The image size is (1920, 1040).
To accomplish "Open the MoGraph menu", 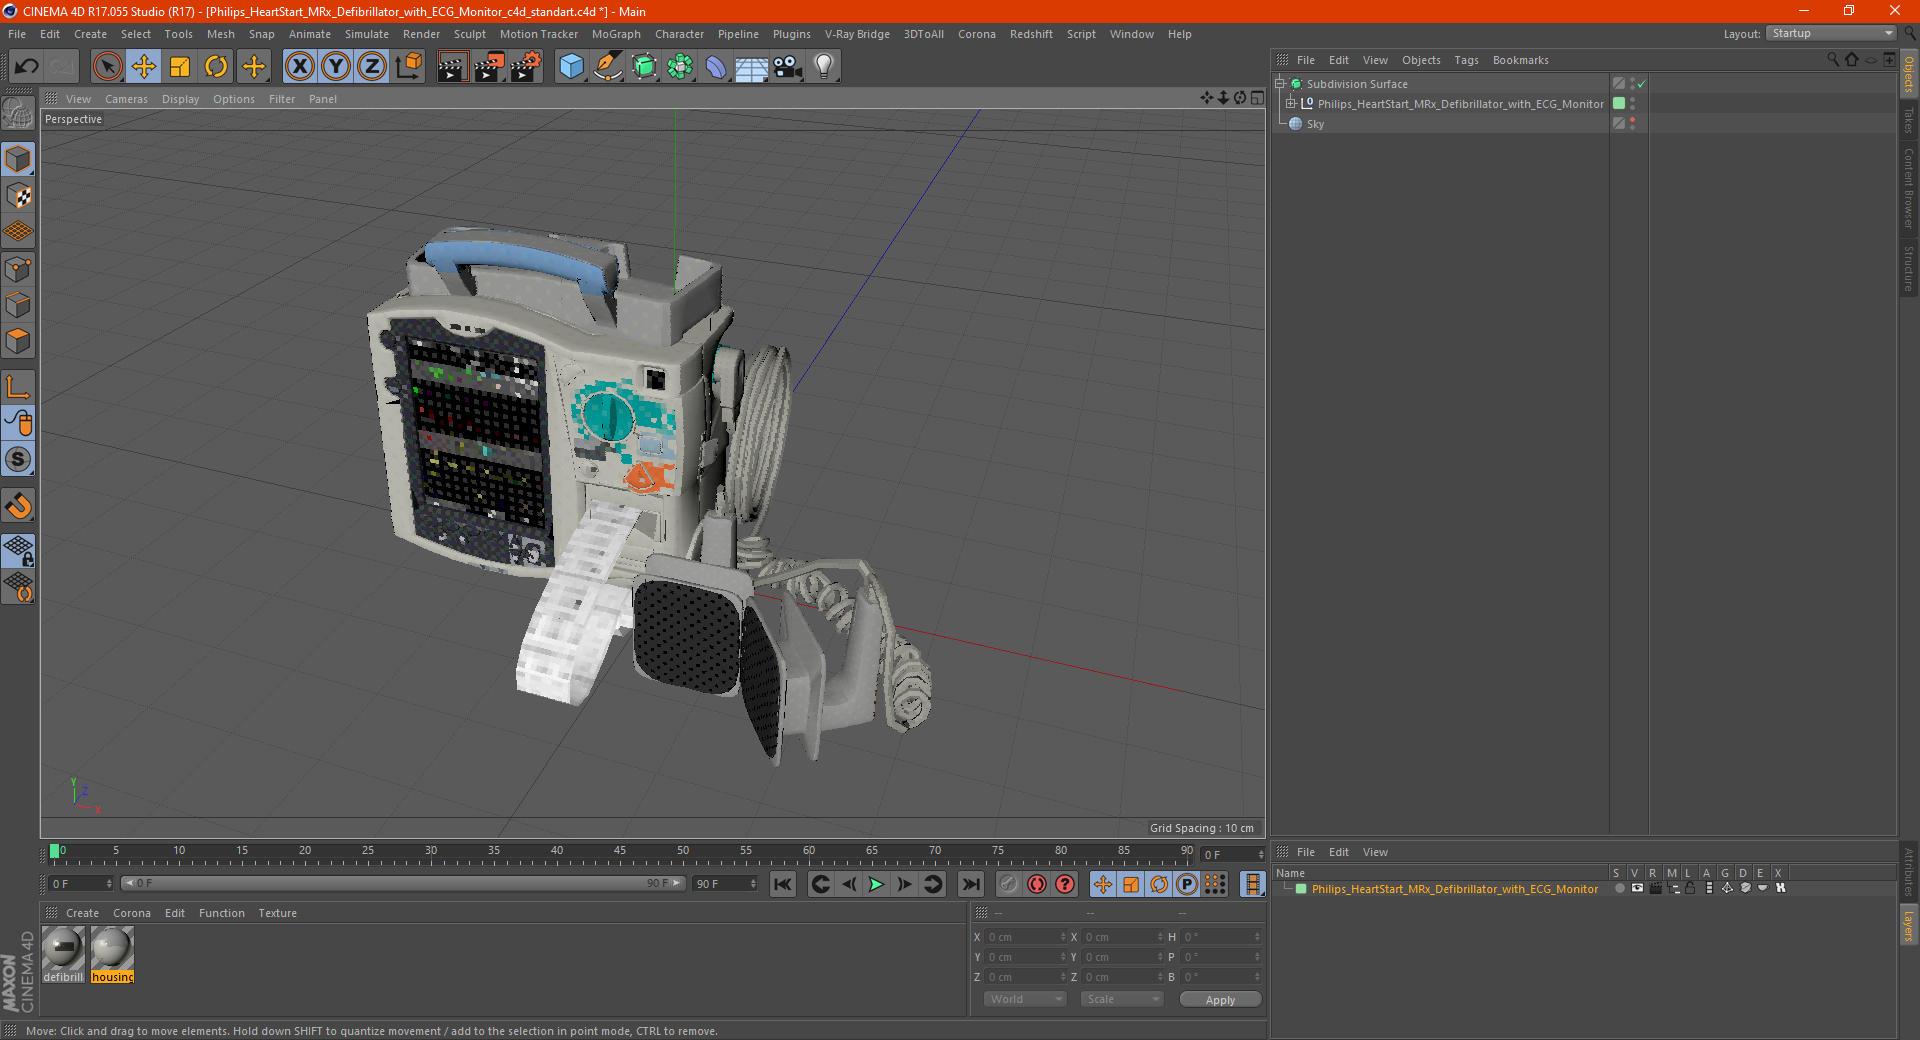I will pos(615,34).
